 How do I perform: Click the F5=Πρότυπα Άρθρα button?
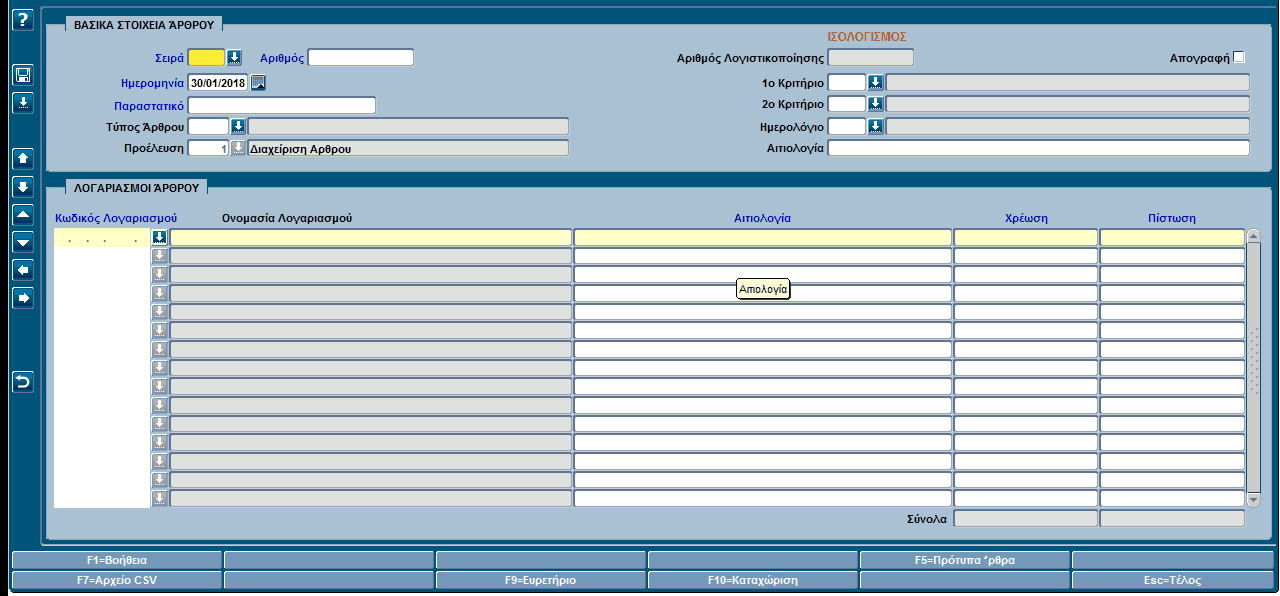coord(964,560)
